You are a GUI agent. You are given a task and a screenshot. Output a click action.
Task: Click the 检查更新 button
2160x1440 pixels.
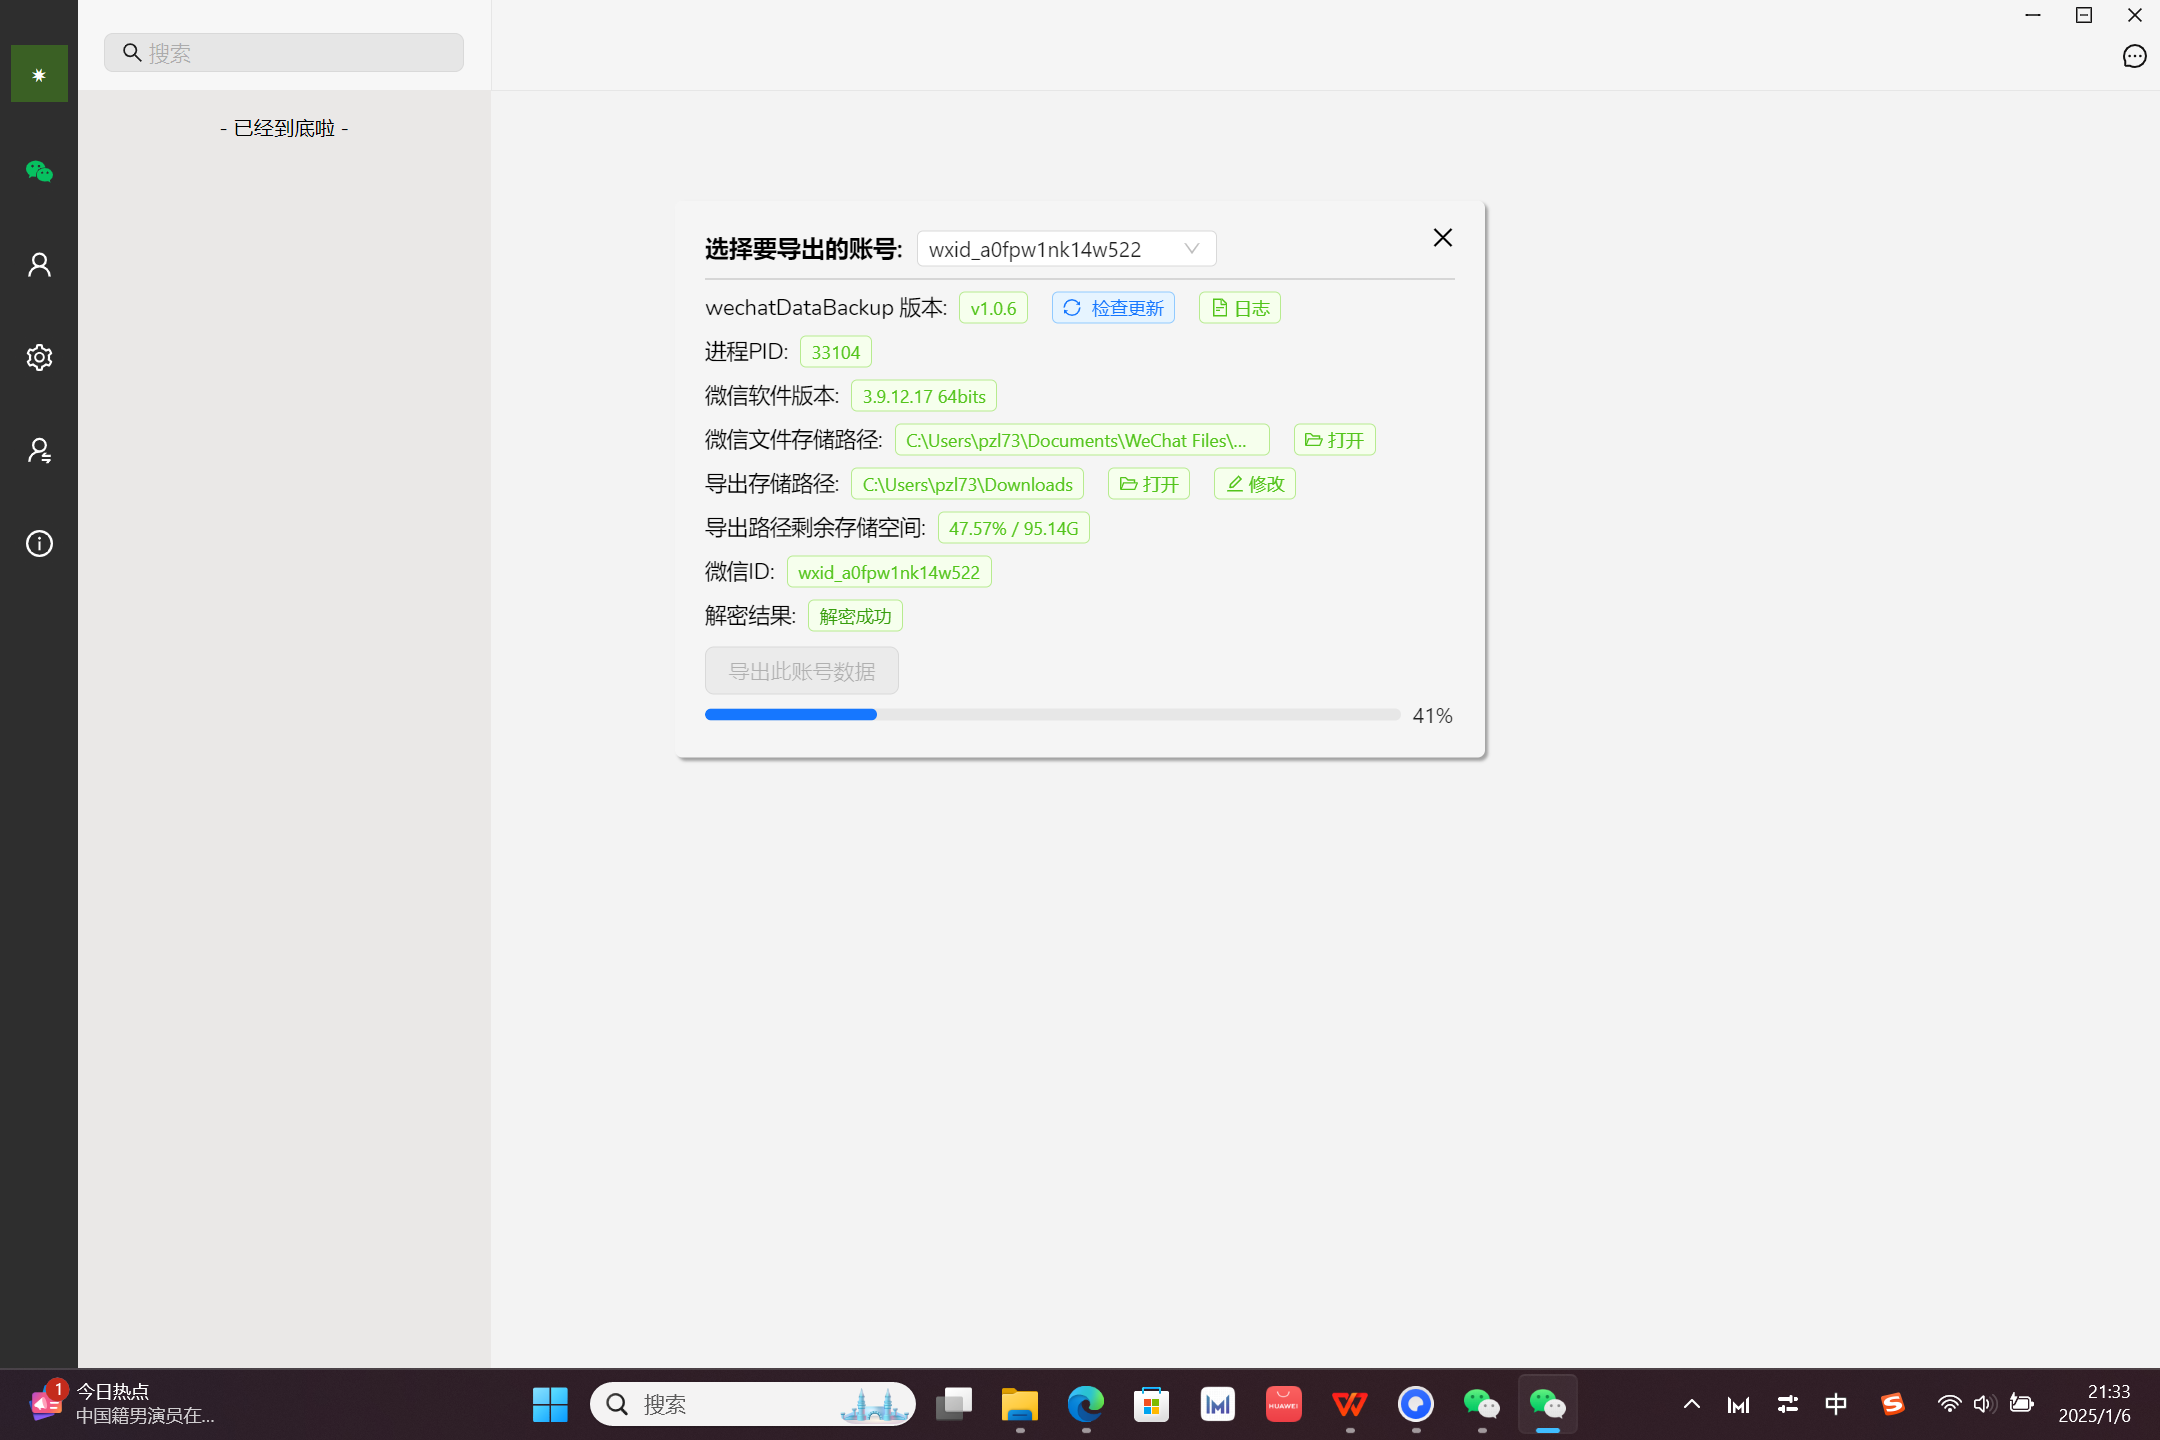coord(1113,308)
